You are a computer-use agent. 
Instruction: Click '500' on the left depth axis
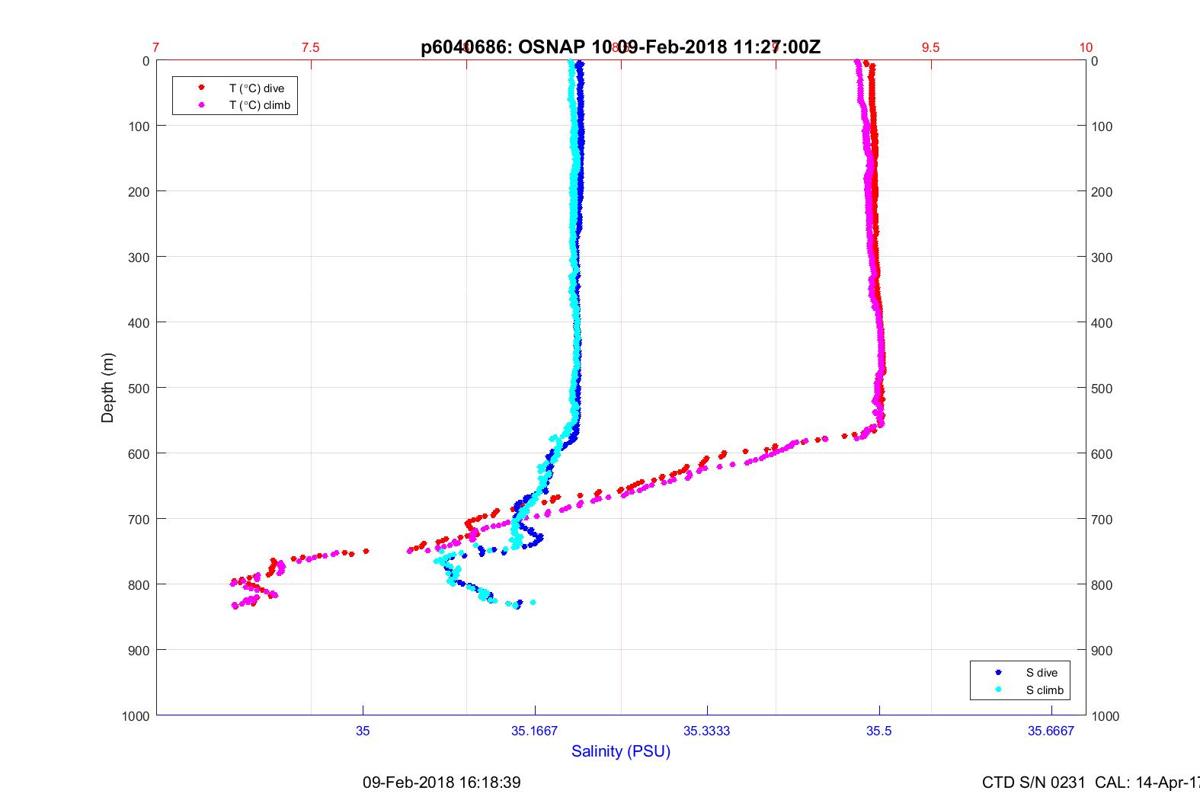point(138,388)
